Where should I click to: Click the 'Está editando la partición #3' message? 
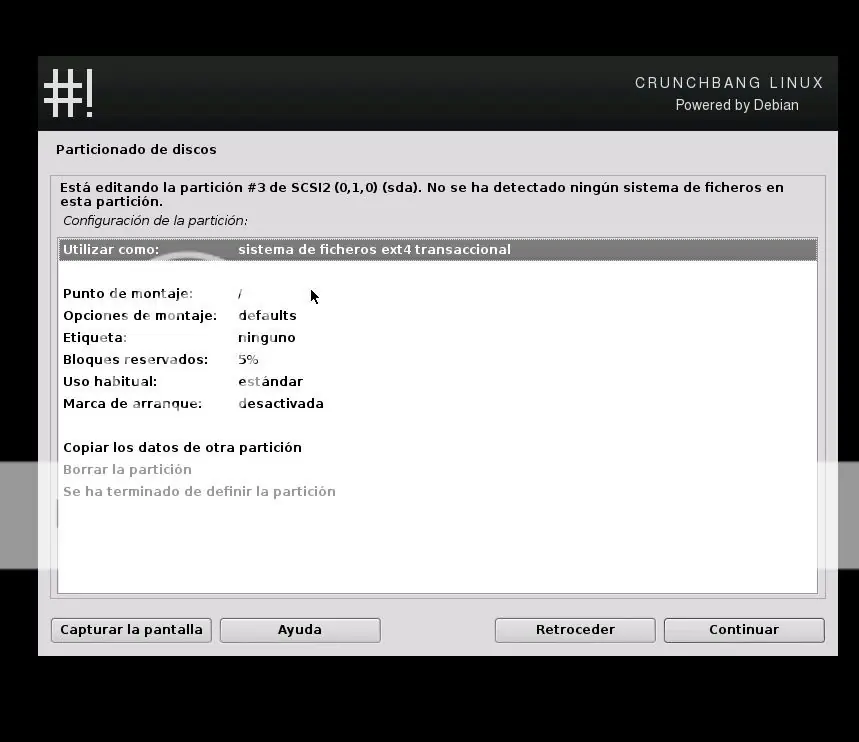(x=422, y=194)
